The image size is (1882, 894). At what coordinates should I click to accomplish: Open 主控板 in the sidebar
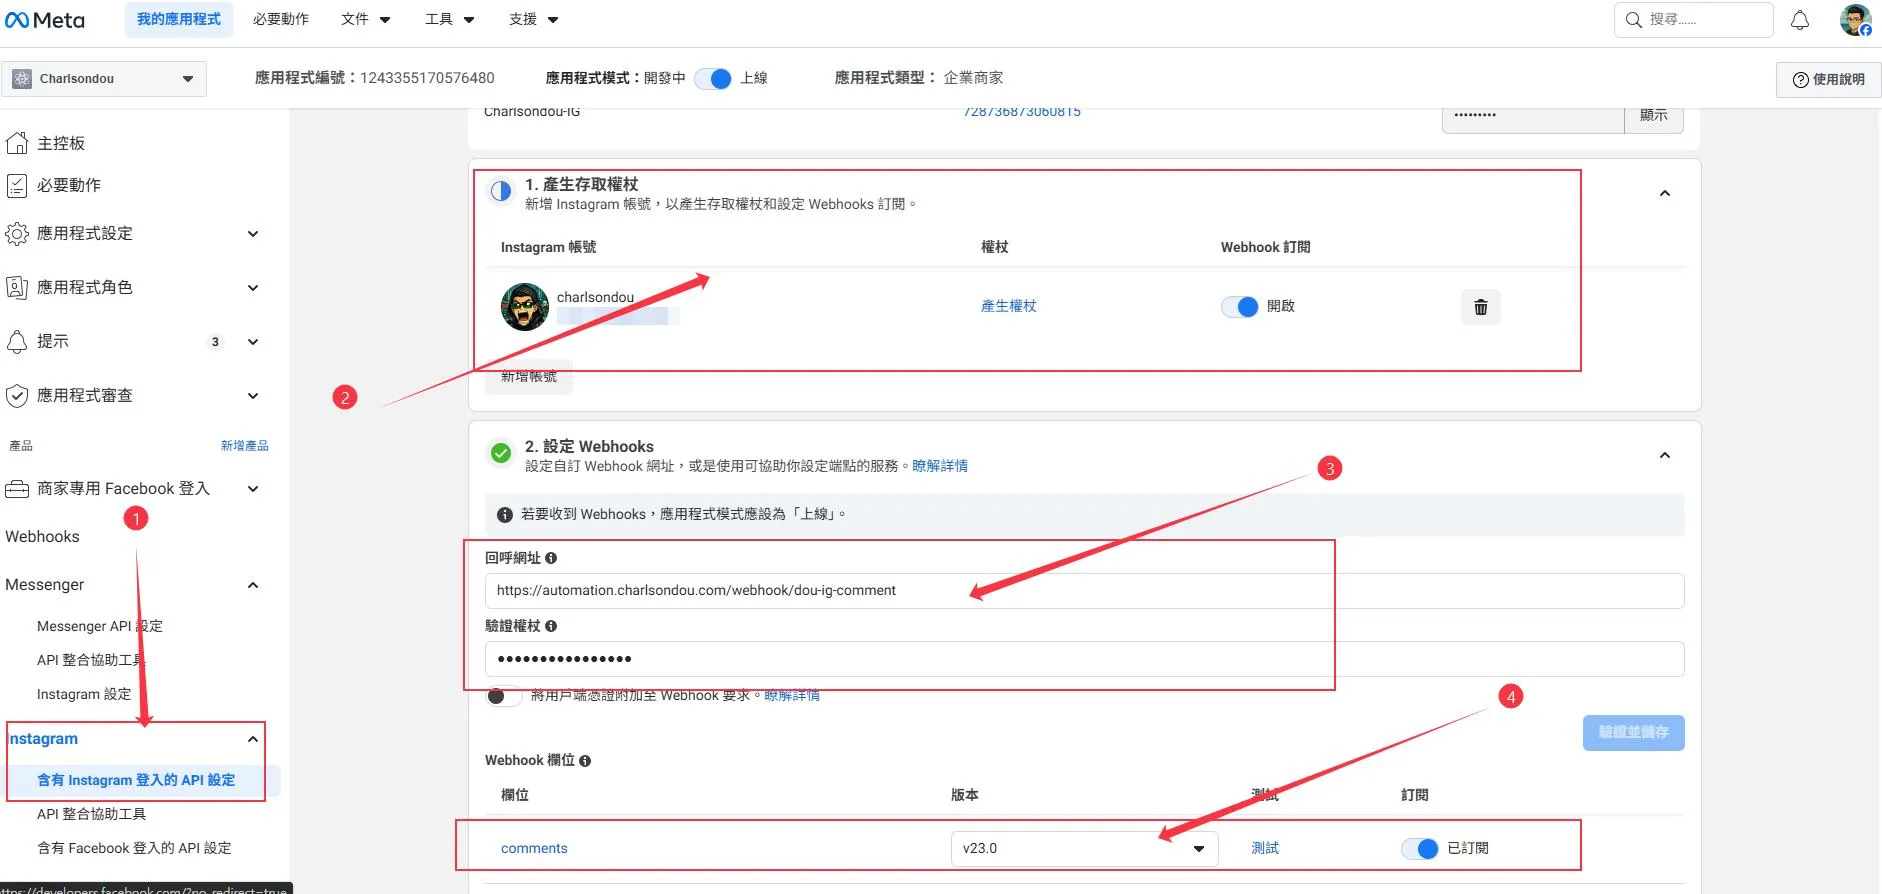61,143
